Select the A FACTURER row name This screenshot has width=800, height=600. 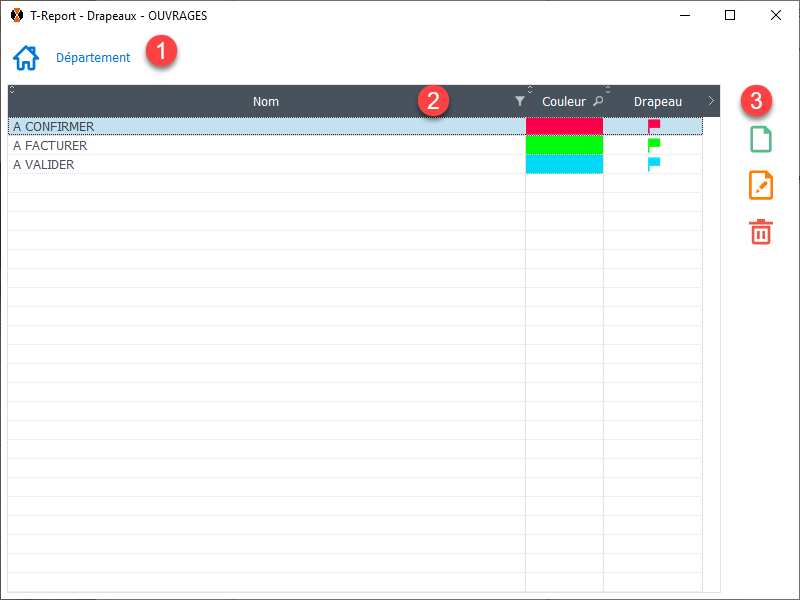click(50, 146)
